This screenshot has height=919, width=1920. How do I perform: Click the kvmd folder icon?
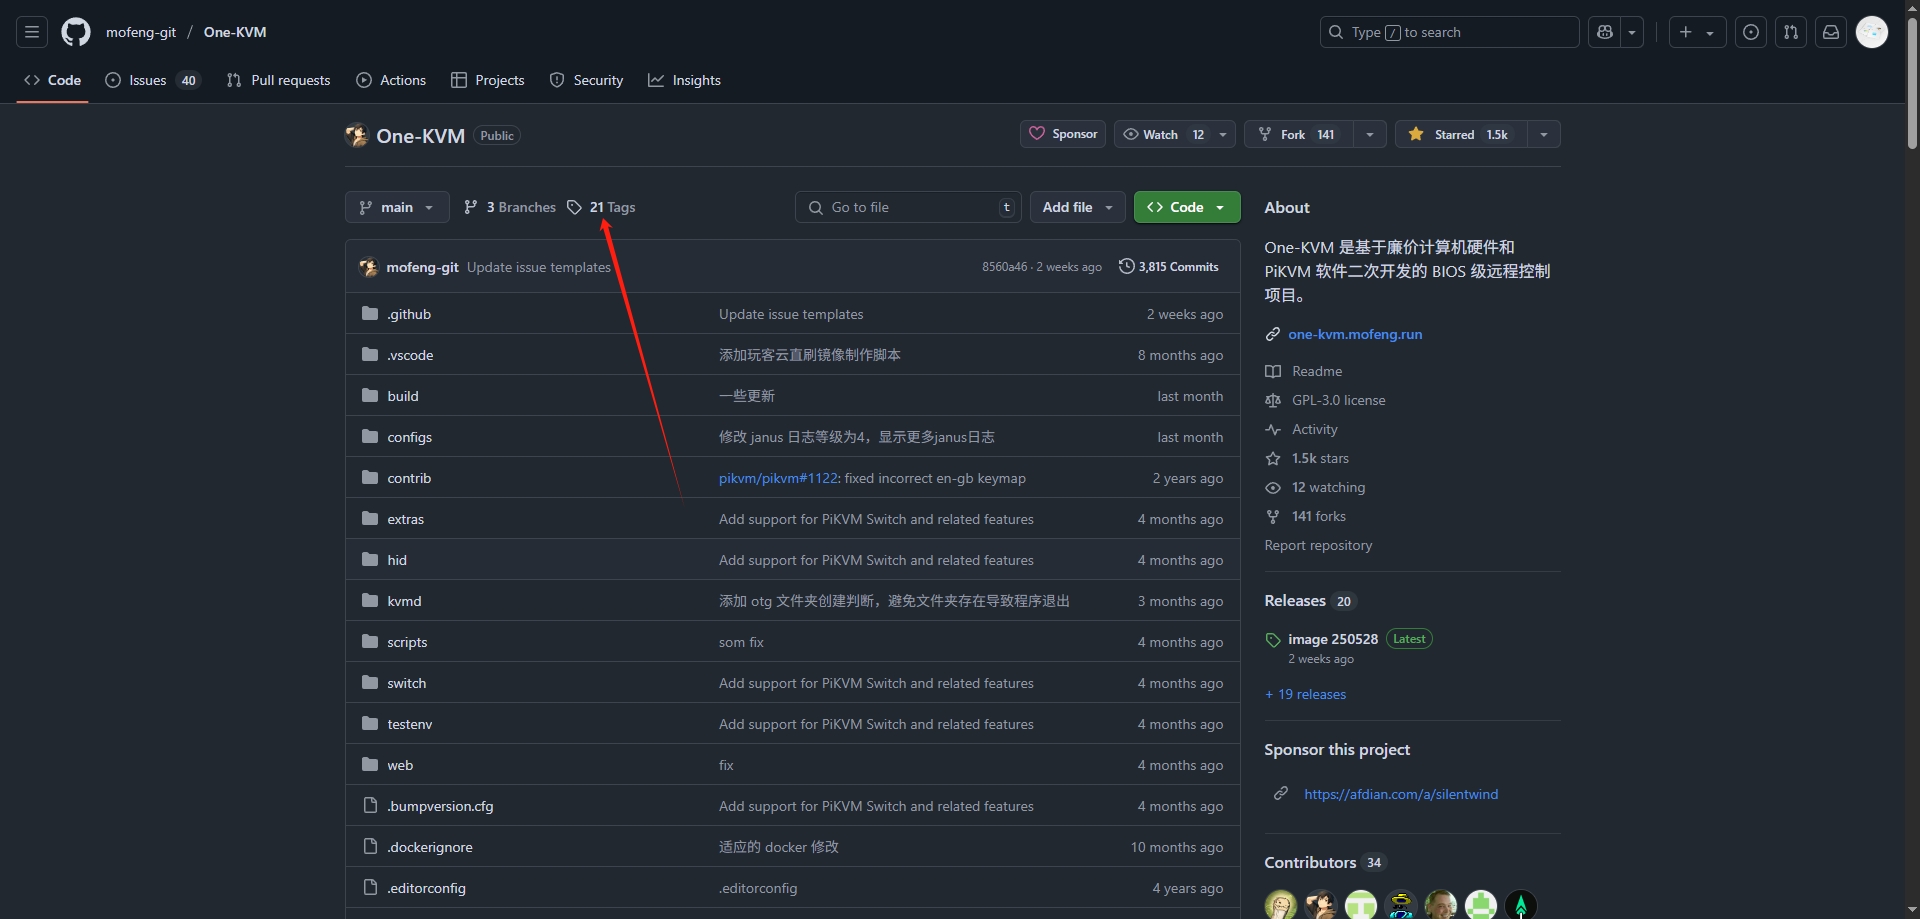(x=370, y=600)
